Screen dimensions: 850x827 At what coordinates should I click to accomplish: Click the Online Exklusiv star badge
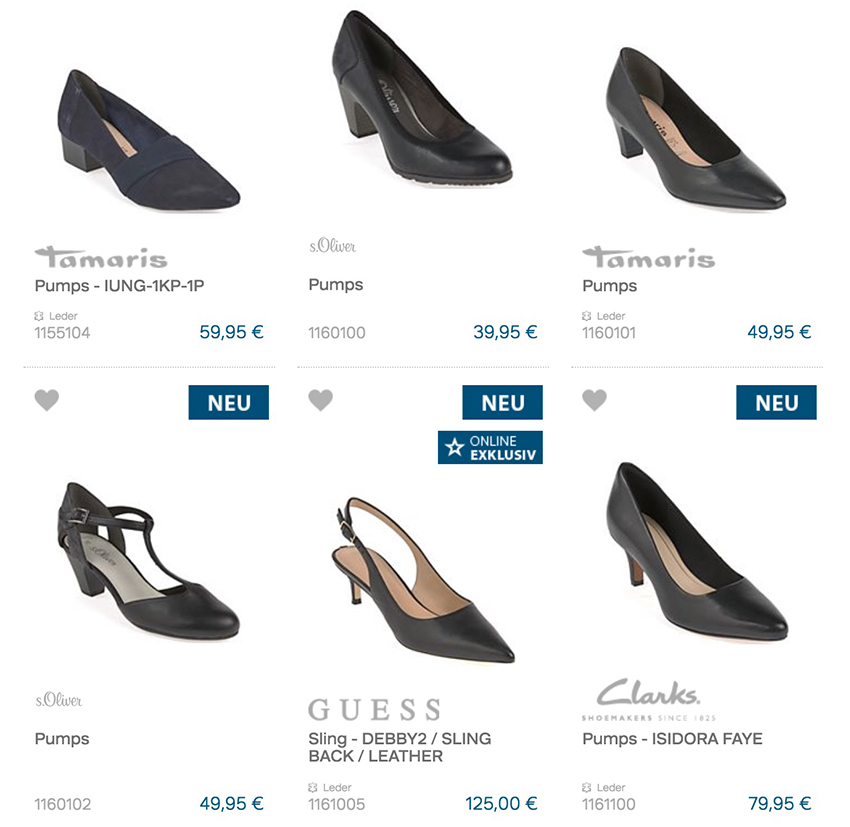pyautogui.click(x=490, y=447)
